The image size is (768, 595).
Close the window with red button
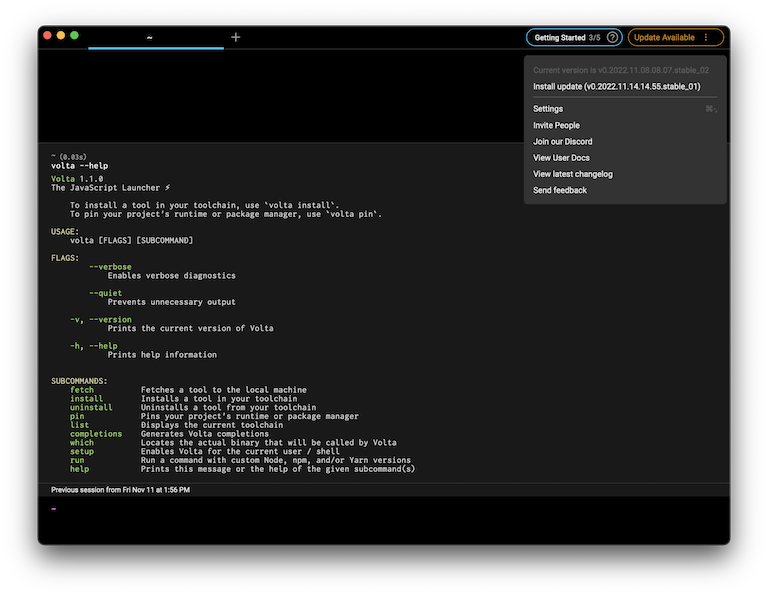tap(48, 35)
